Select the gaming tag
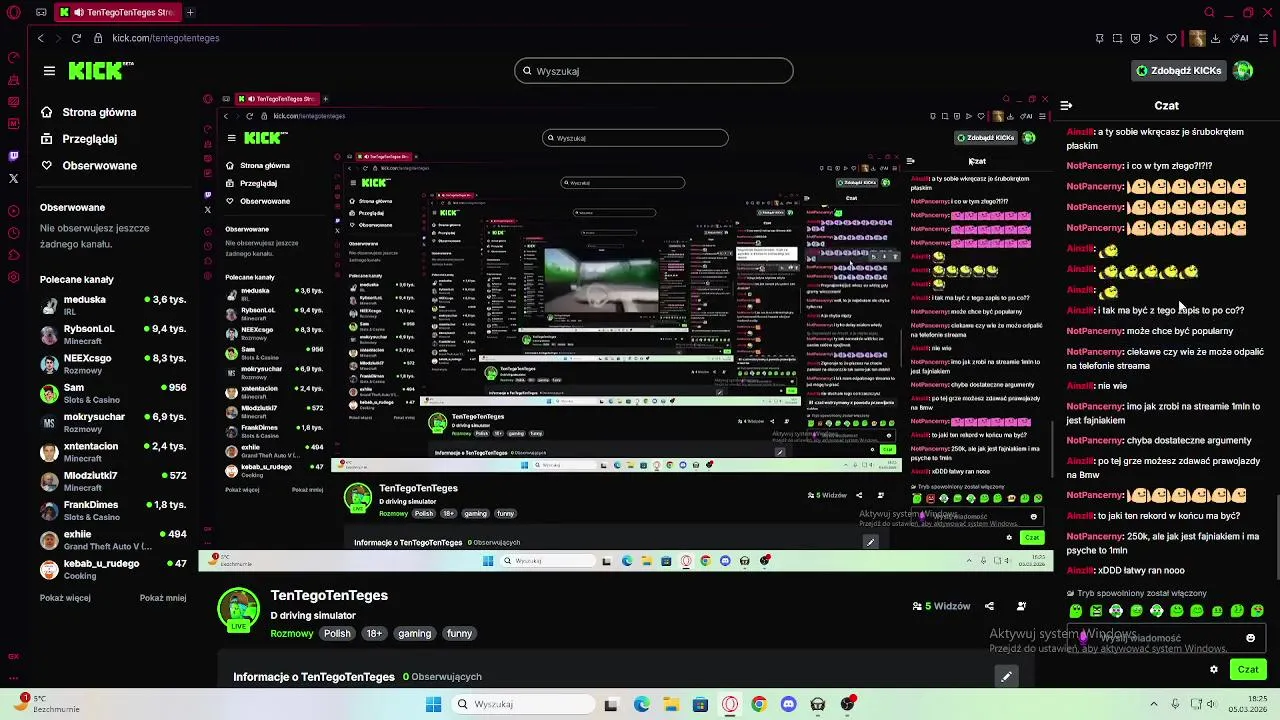The width and height of the screenshot is (1280, 720). coord(414,633)
